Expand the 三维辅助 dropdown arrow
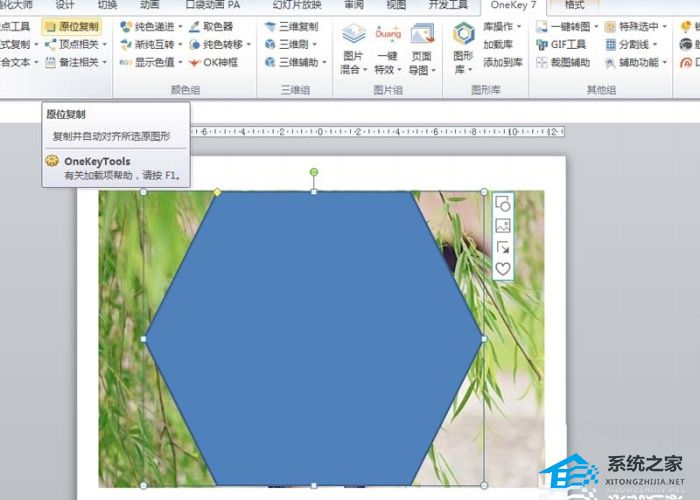This screenshot has width=700, height=500. [x=325, y=62]
